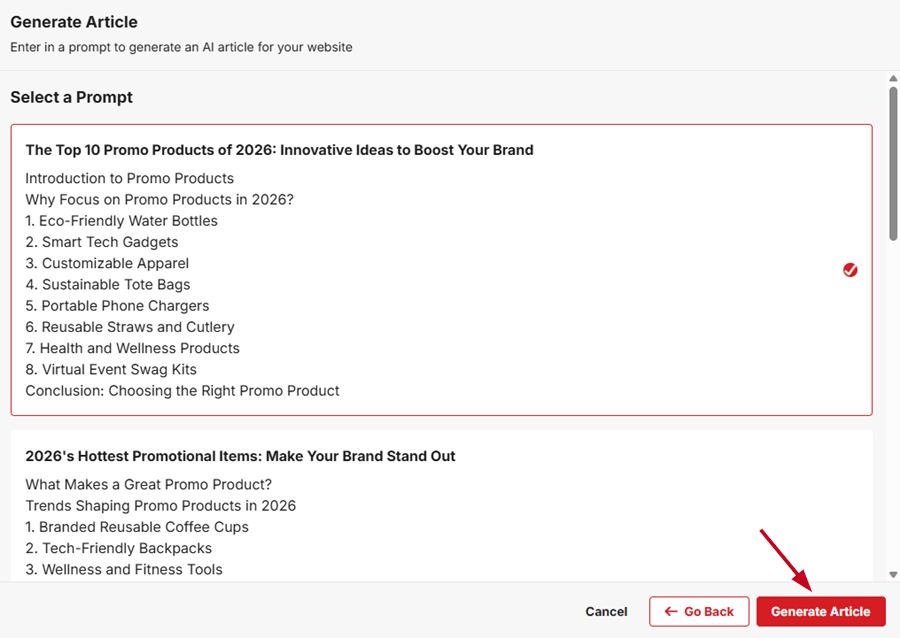Image resolution: width=900 pixels, height=638 pixels.
Task: Click the scrollbar down arrow
Action: (893, 575)
